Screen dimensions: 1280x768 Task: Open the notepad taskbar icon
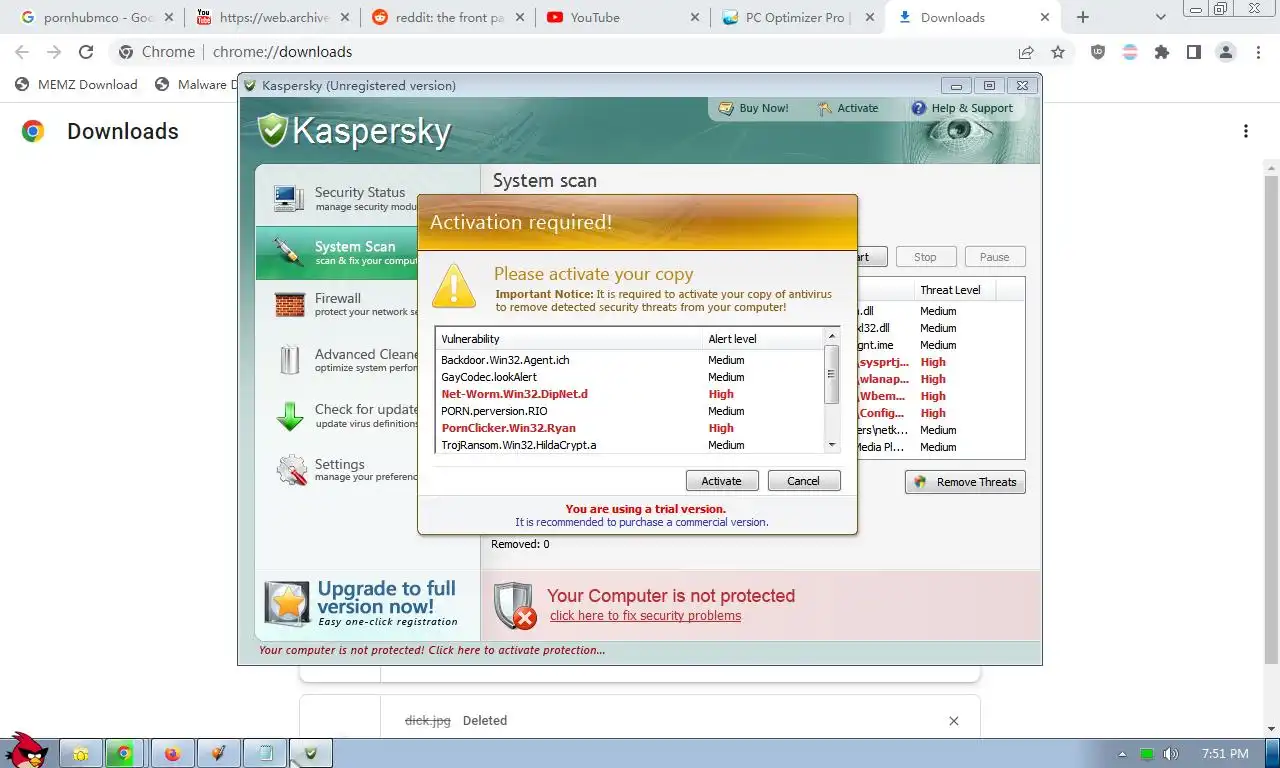tap(266, 753)
